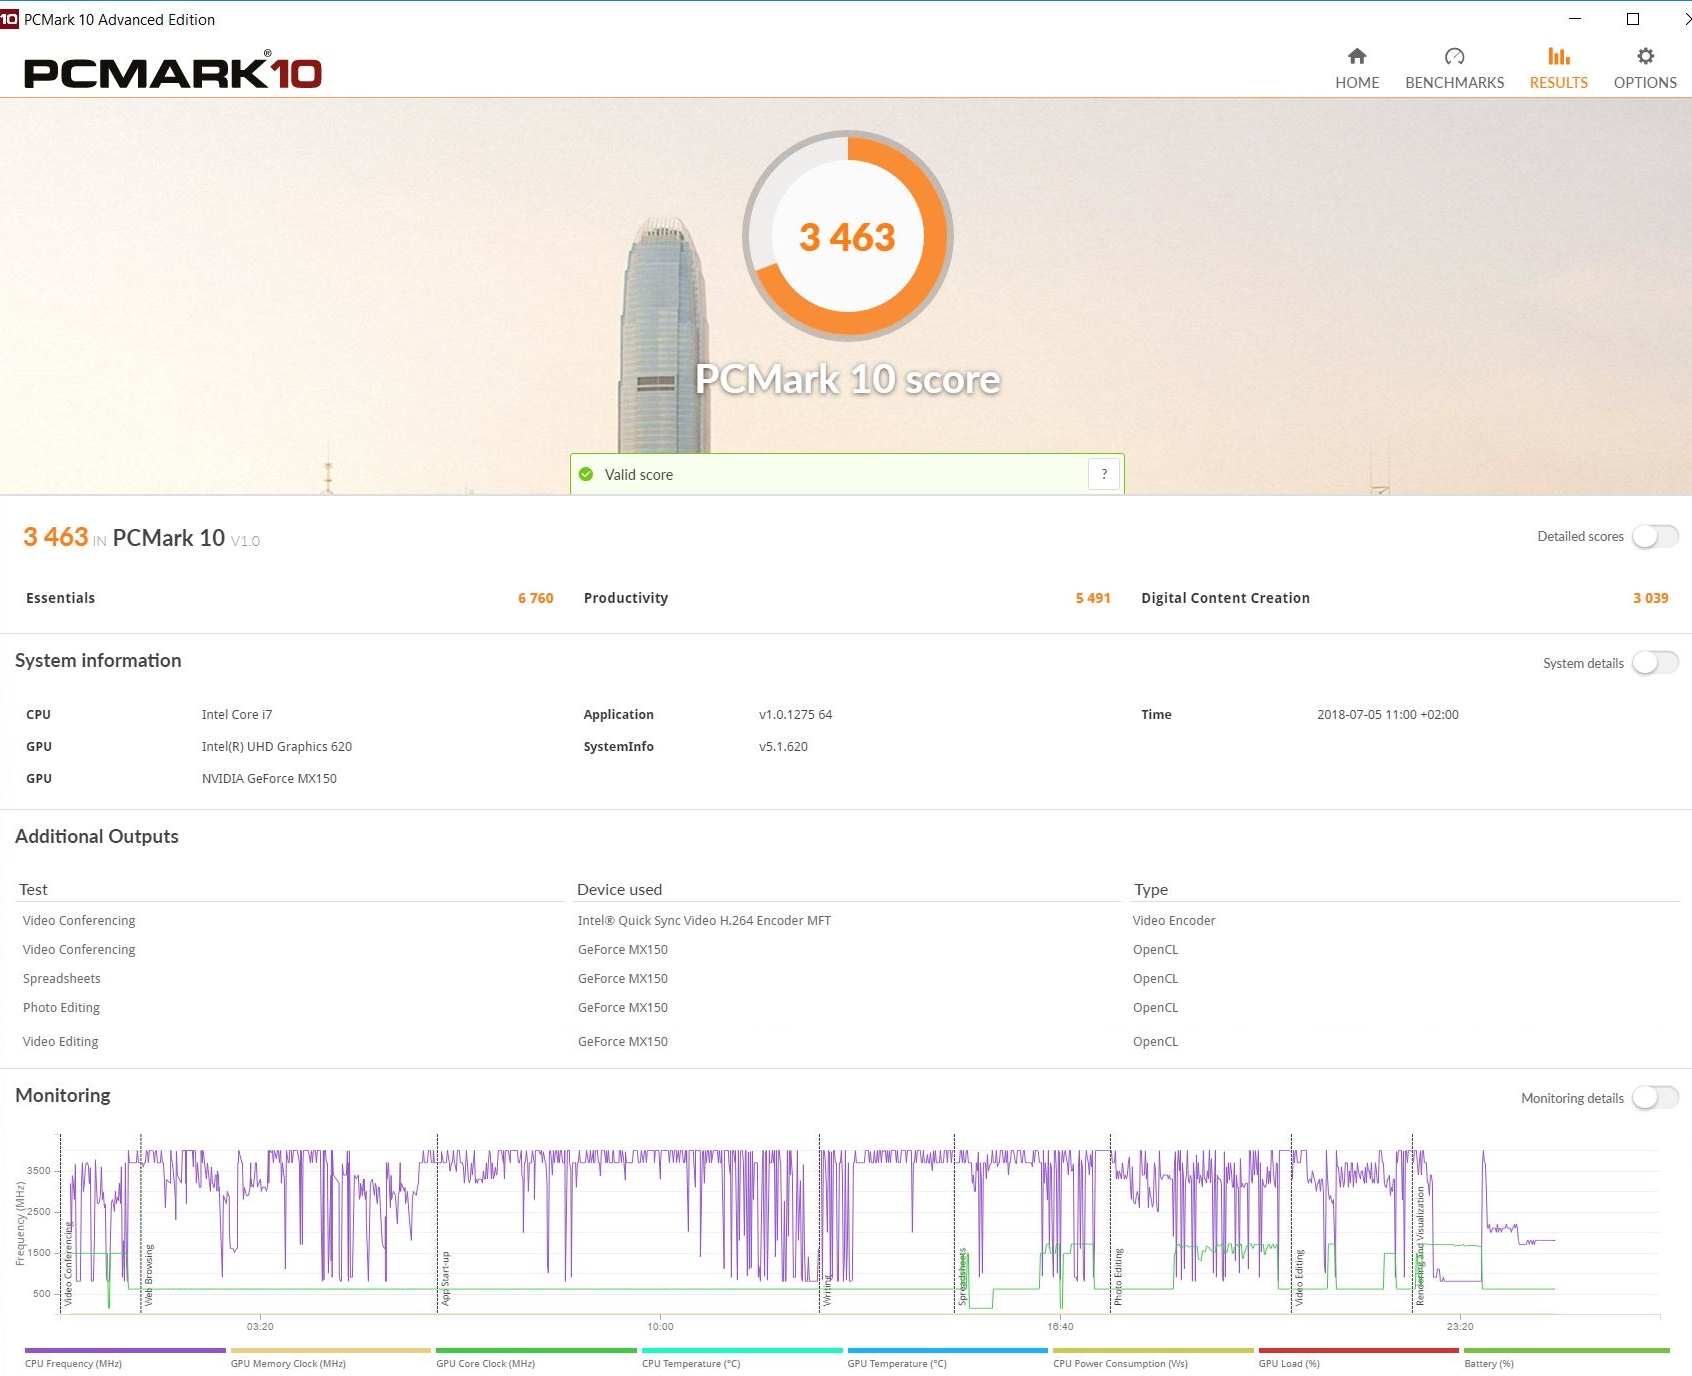Click the CPU Power Consumption legend swatch
The height and width of the screenshot is (1376, 1692).
(1153, 1350)
